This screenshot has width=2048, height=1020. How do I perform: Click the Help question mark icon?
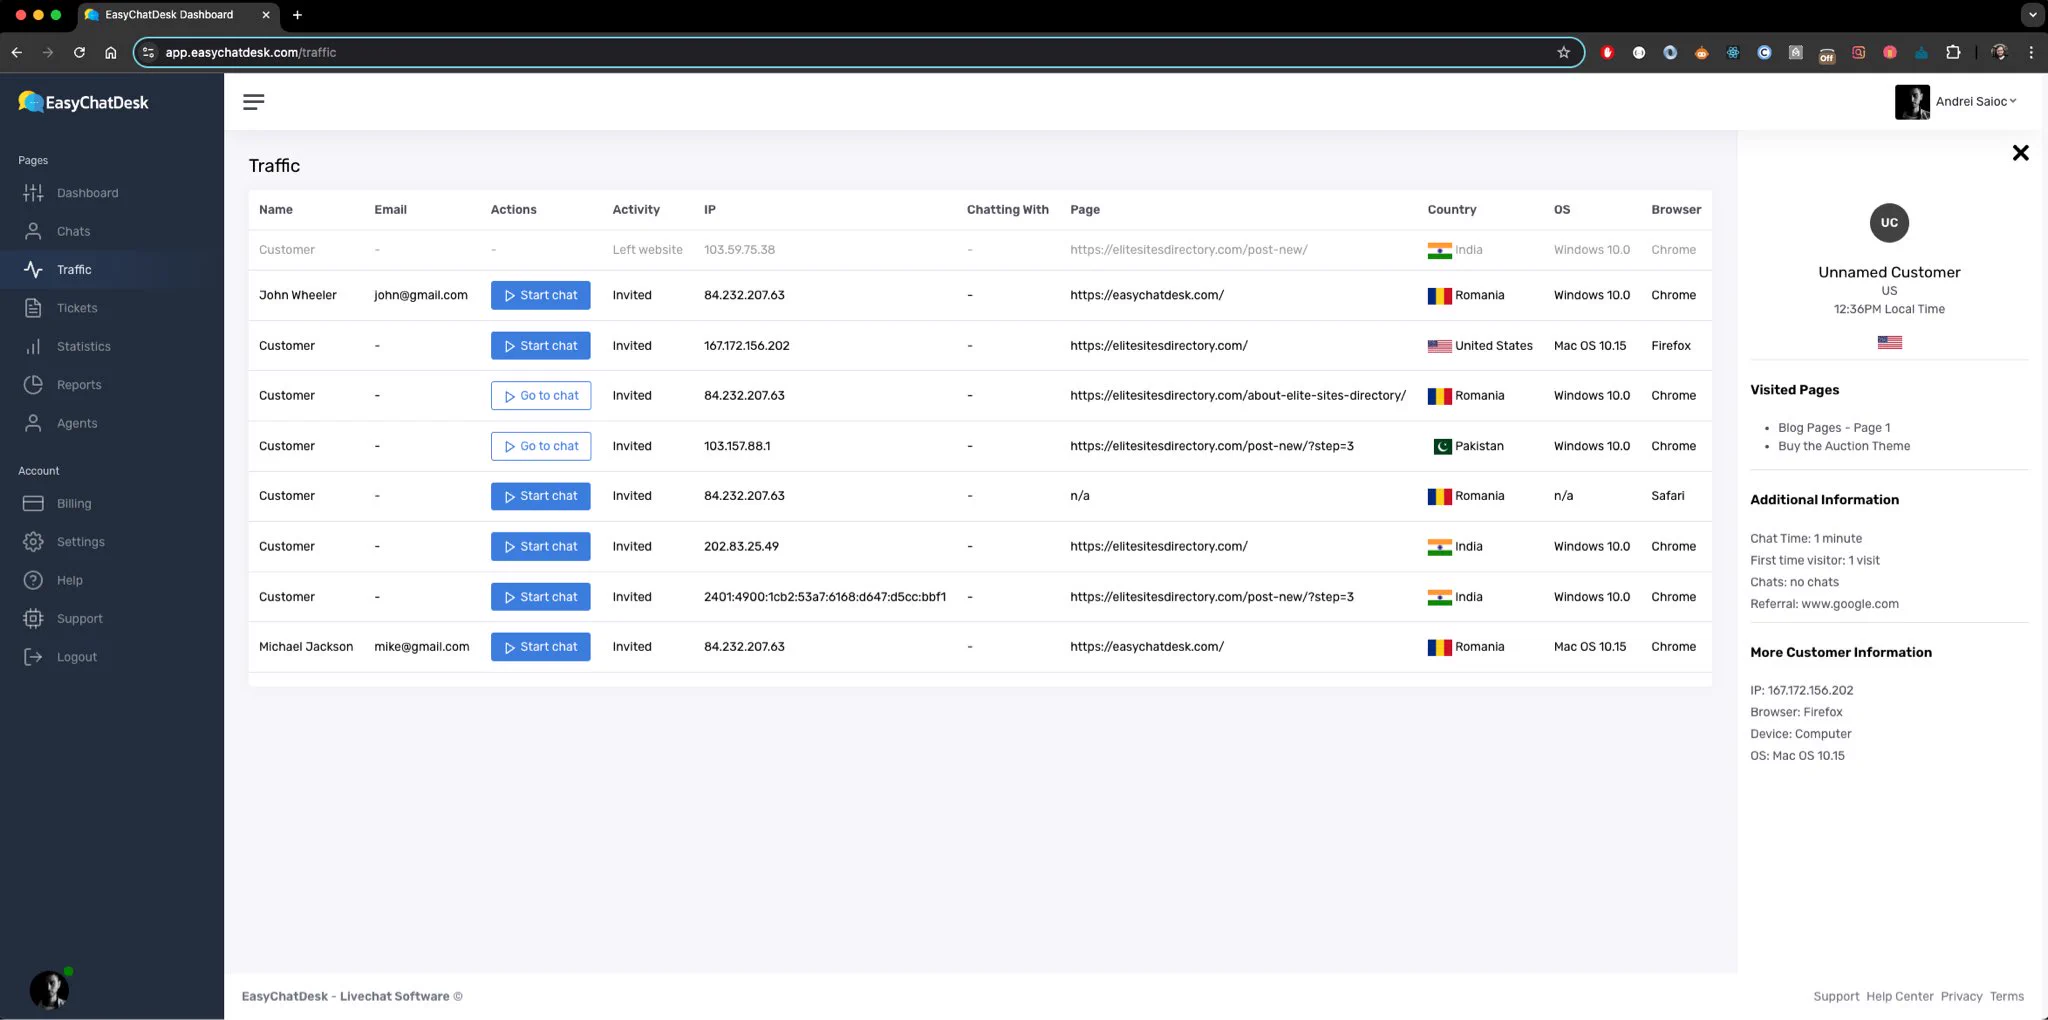[33, 580]
